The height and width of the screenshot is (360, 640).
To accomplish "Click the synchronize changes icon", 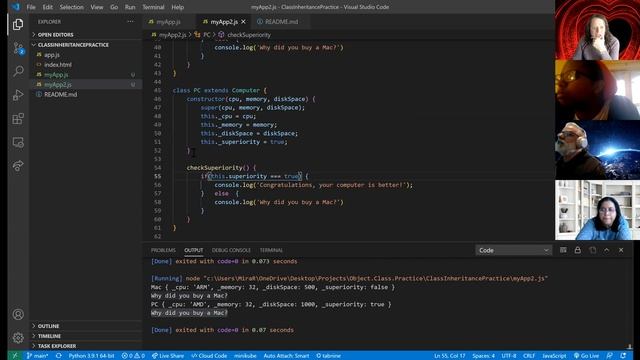I will (x=59, y=356).
